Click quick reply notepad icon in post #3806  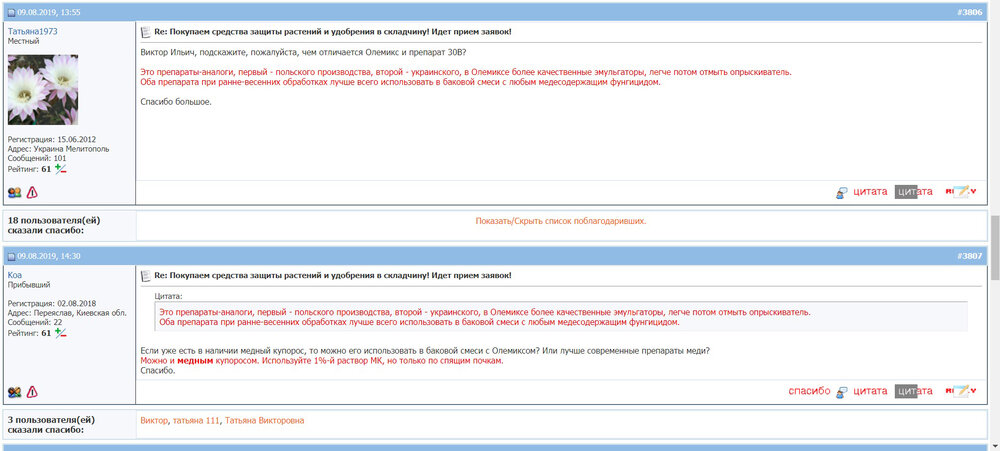[x=961, y=191]
